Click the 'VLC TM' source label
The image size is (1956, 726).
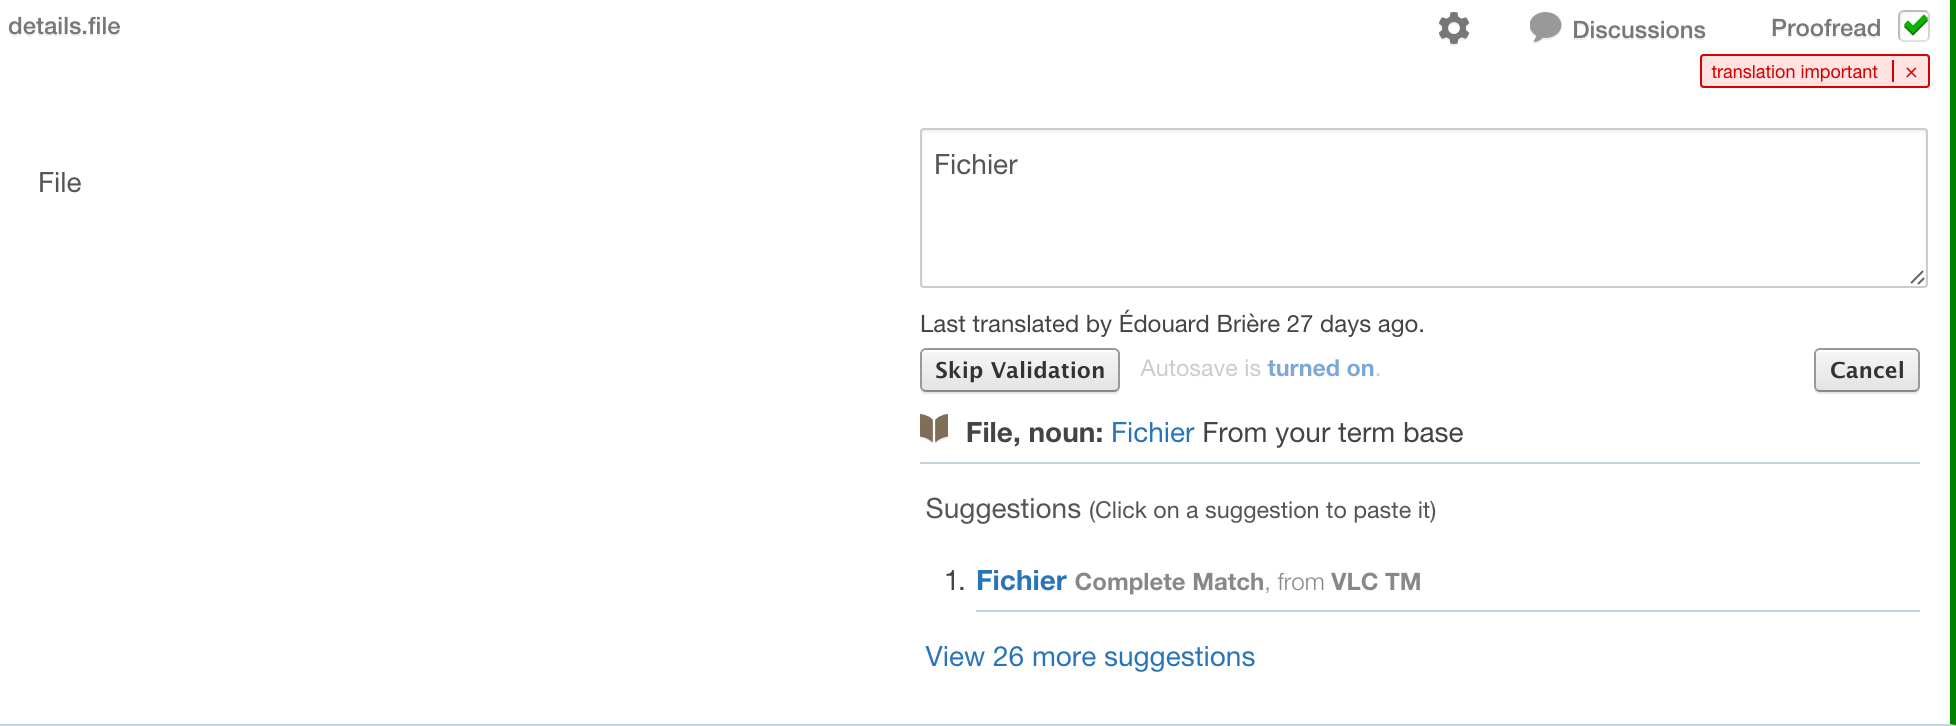[1375, 582]
